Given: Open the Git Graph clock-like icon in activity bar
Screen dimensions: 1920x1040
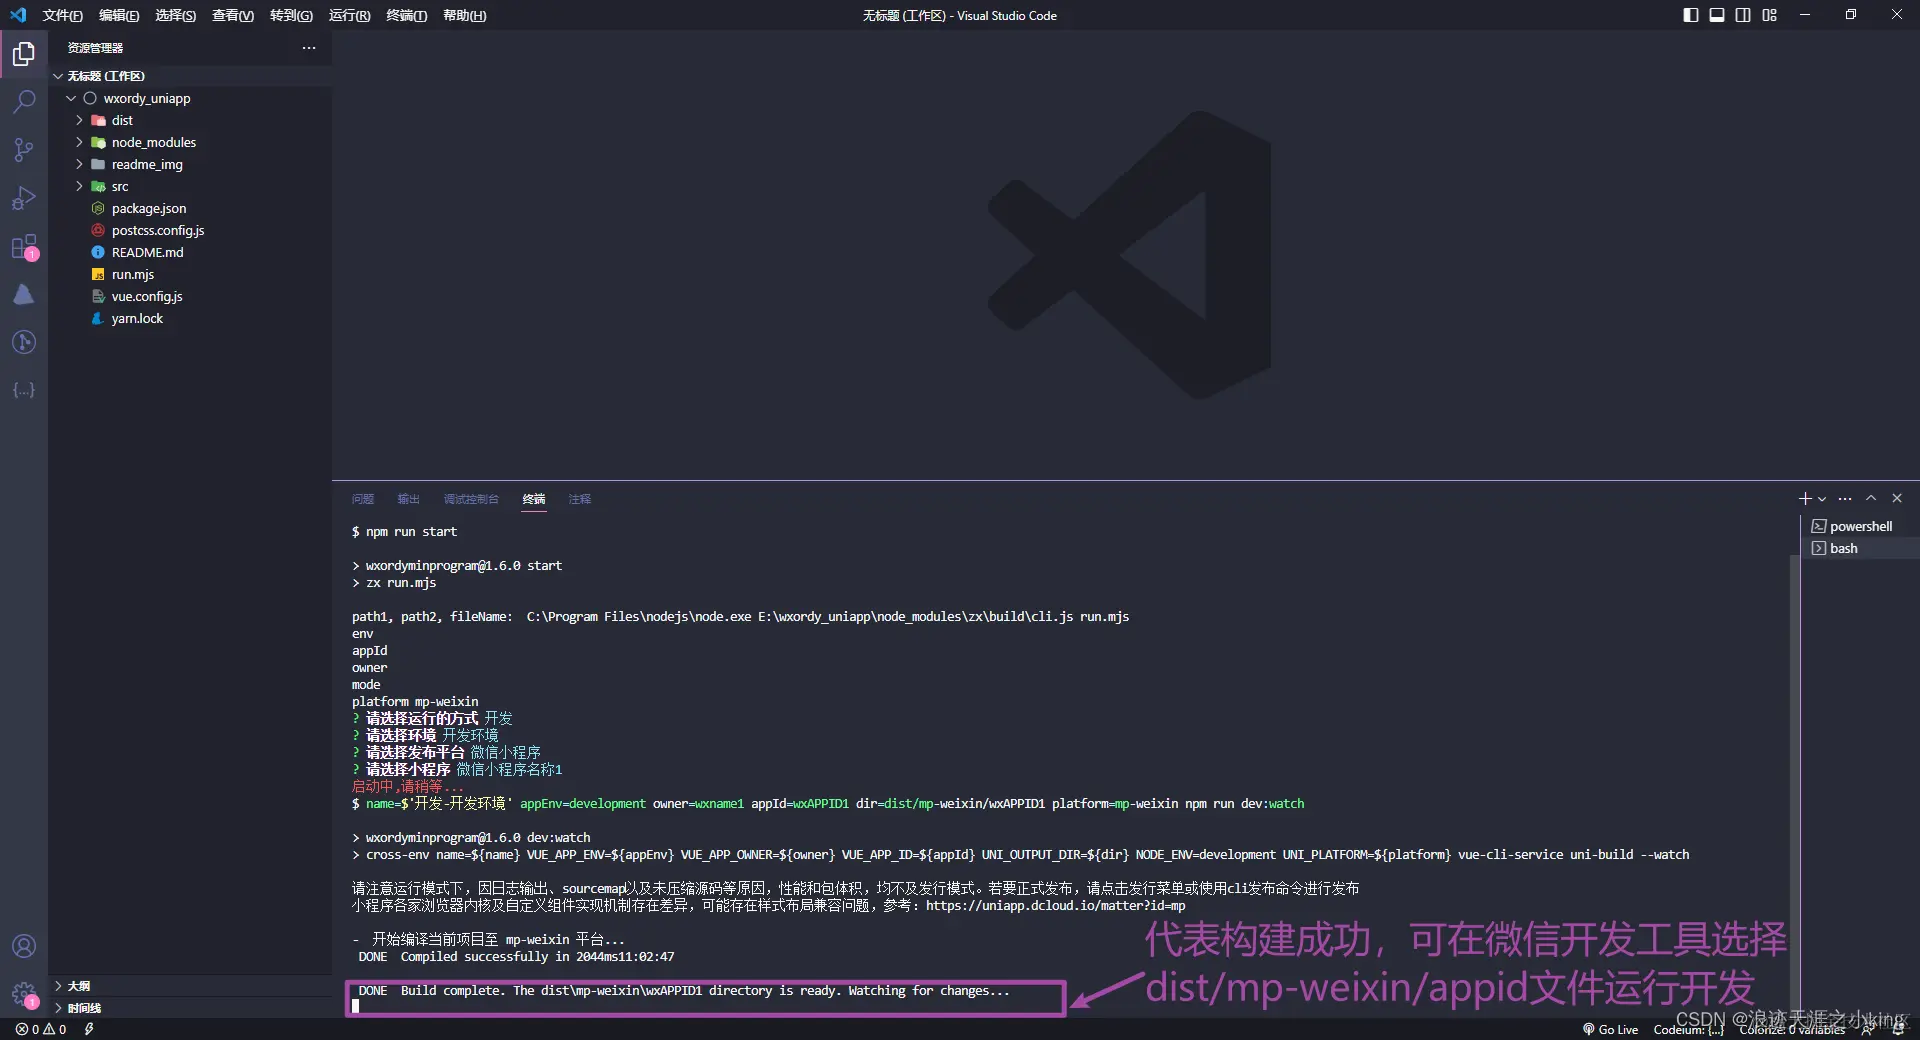Looking at the screenshot, I should (x=24, y=342).
